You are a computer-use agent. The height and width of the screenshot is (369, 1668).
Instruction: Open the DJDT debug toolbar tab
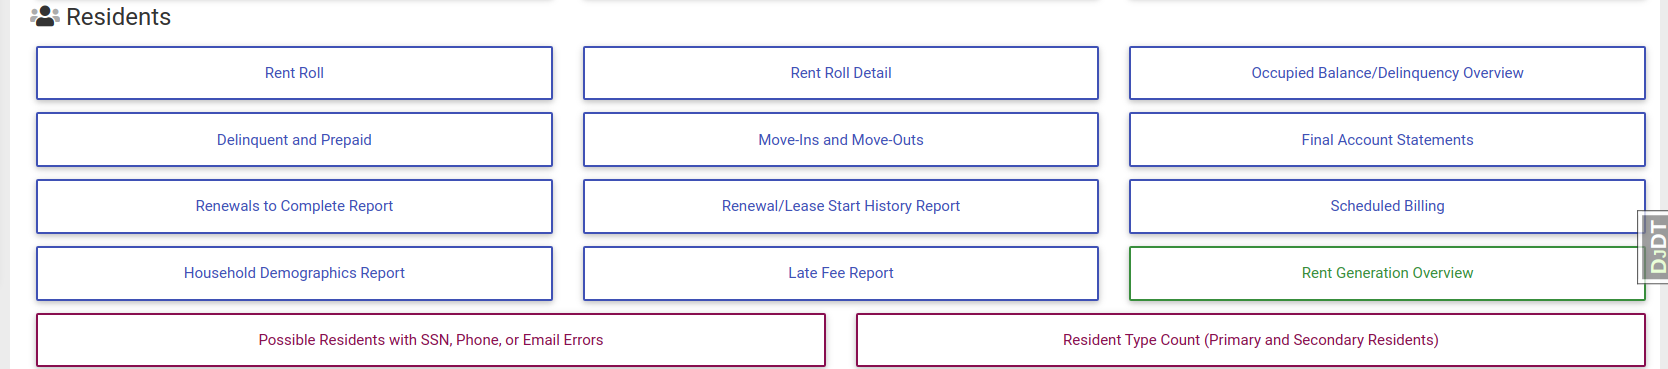1653,246
